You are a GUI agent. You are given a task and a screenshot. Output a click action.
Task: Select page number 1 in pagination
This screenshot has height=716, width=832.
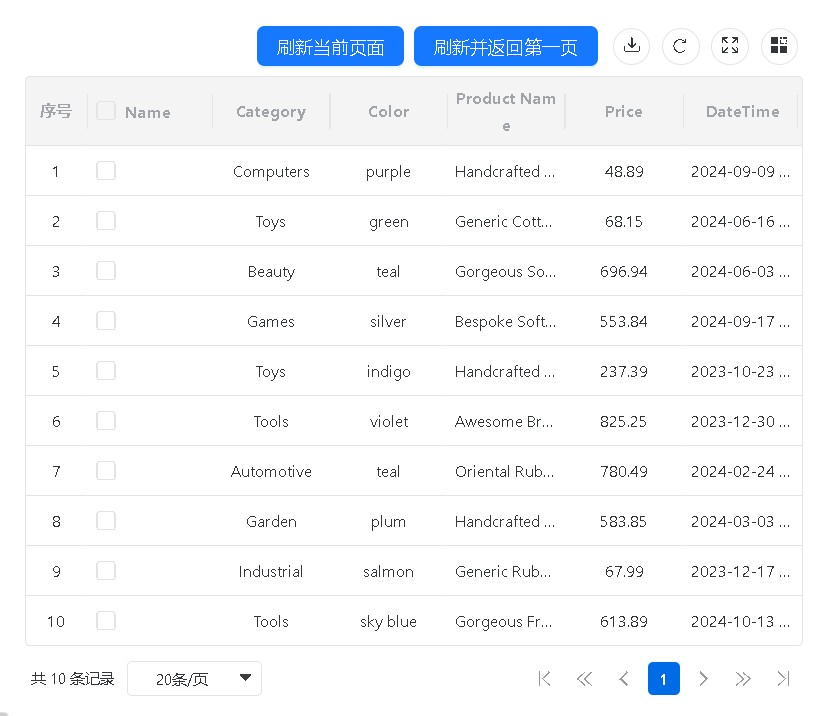[663, 679]
